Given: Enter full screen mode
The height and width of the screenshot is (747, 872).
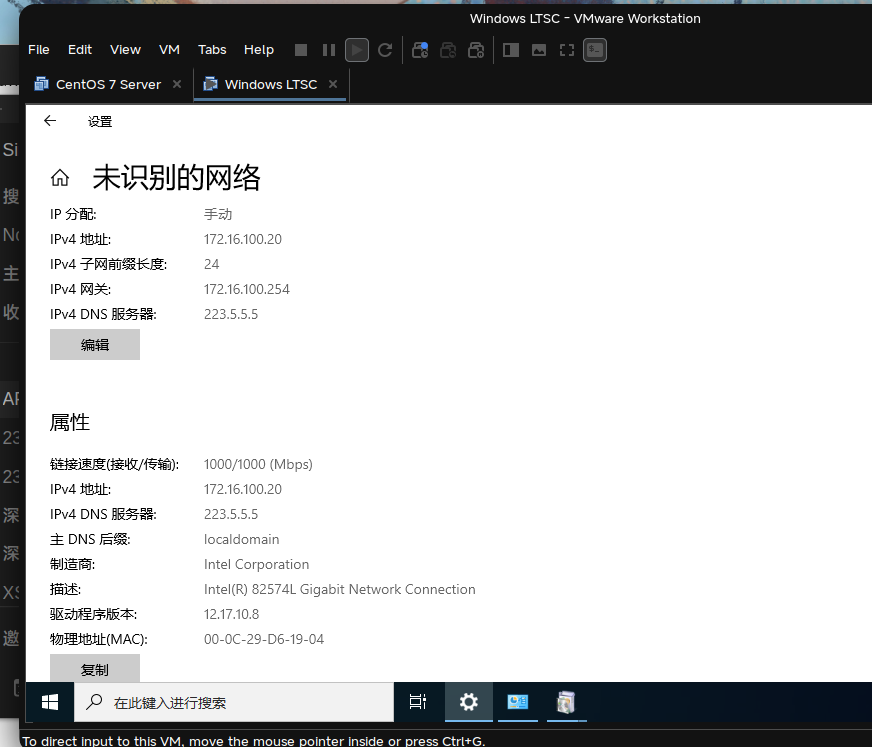Looking at the screenshot, I should [566, 49].
